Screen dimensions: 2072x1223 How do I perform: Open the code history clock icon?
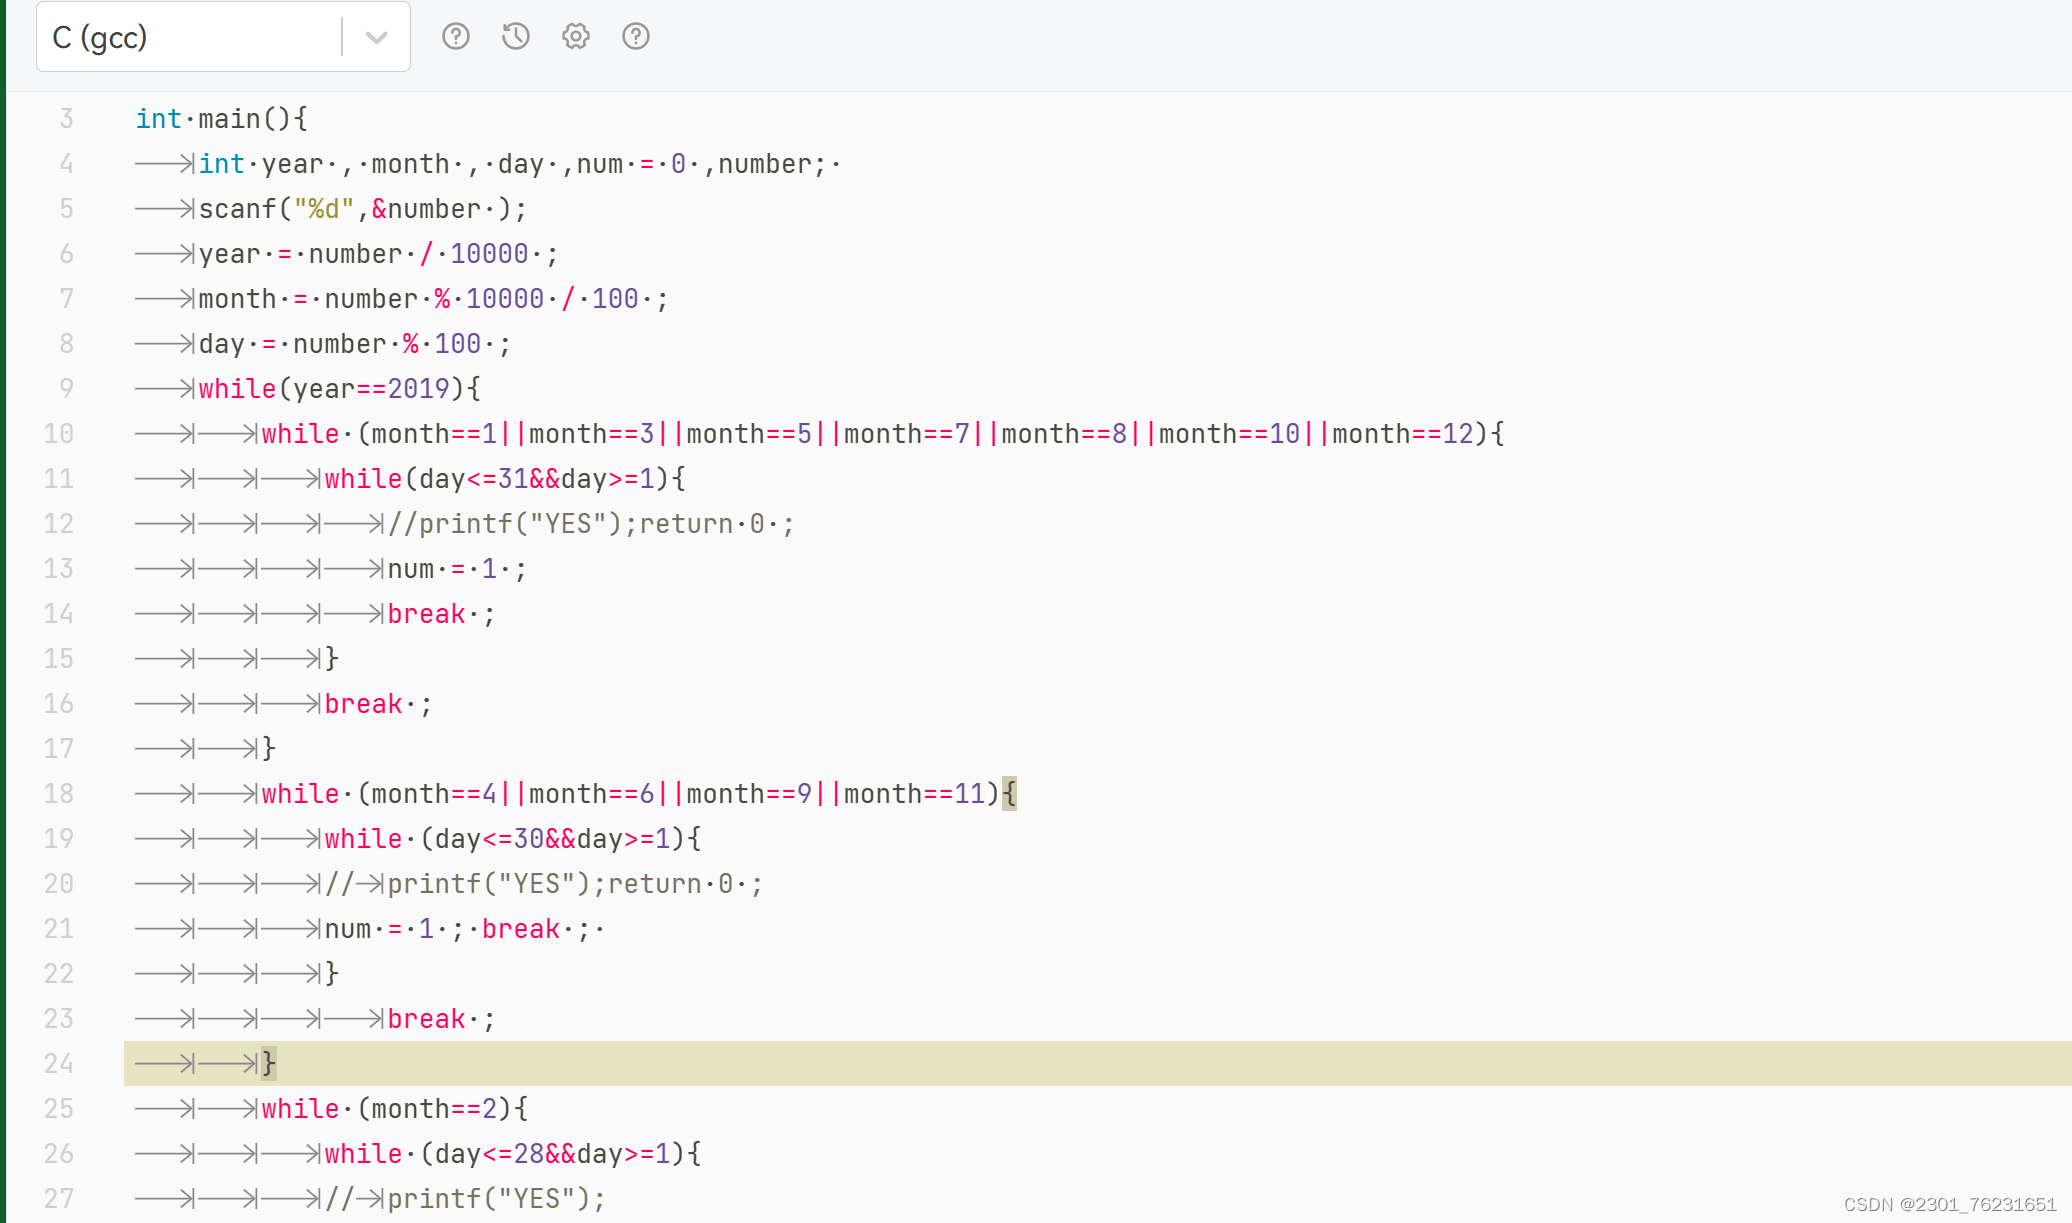[x=516, y=37]
